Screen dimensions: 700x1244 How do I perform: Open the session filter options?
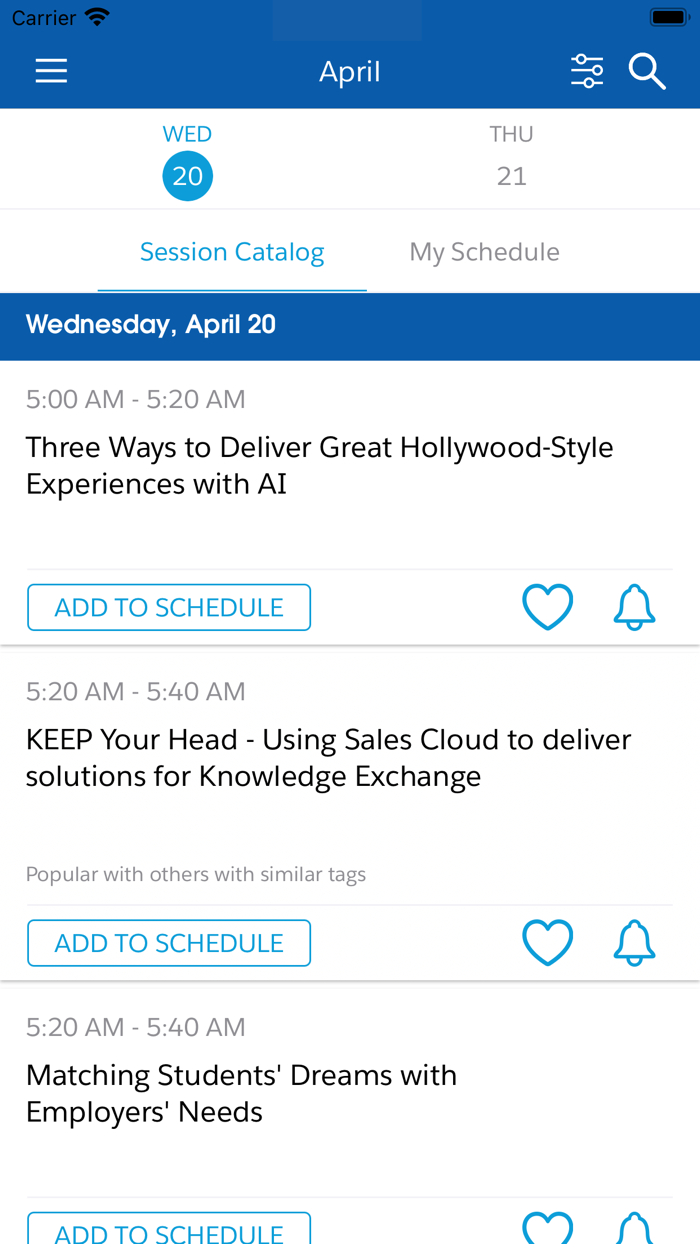[587, 70]
